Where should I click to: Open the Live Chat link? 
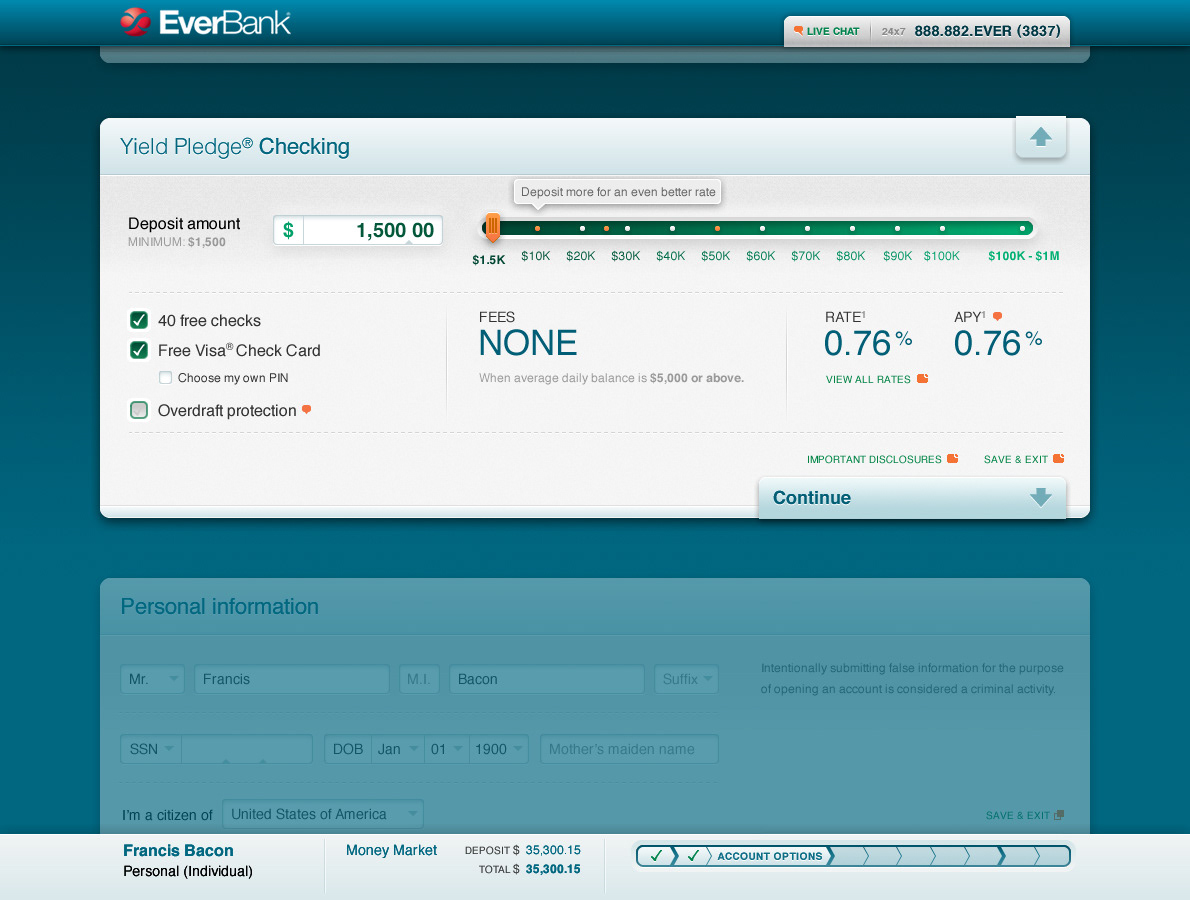[x=833, y=31]
